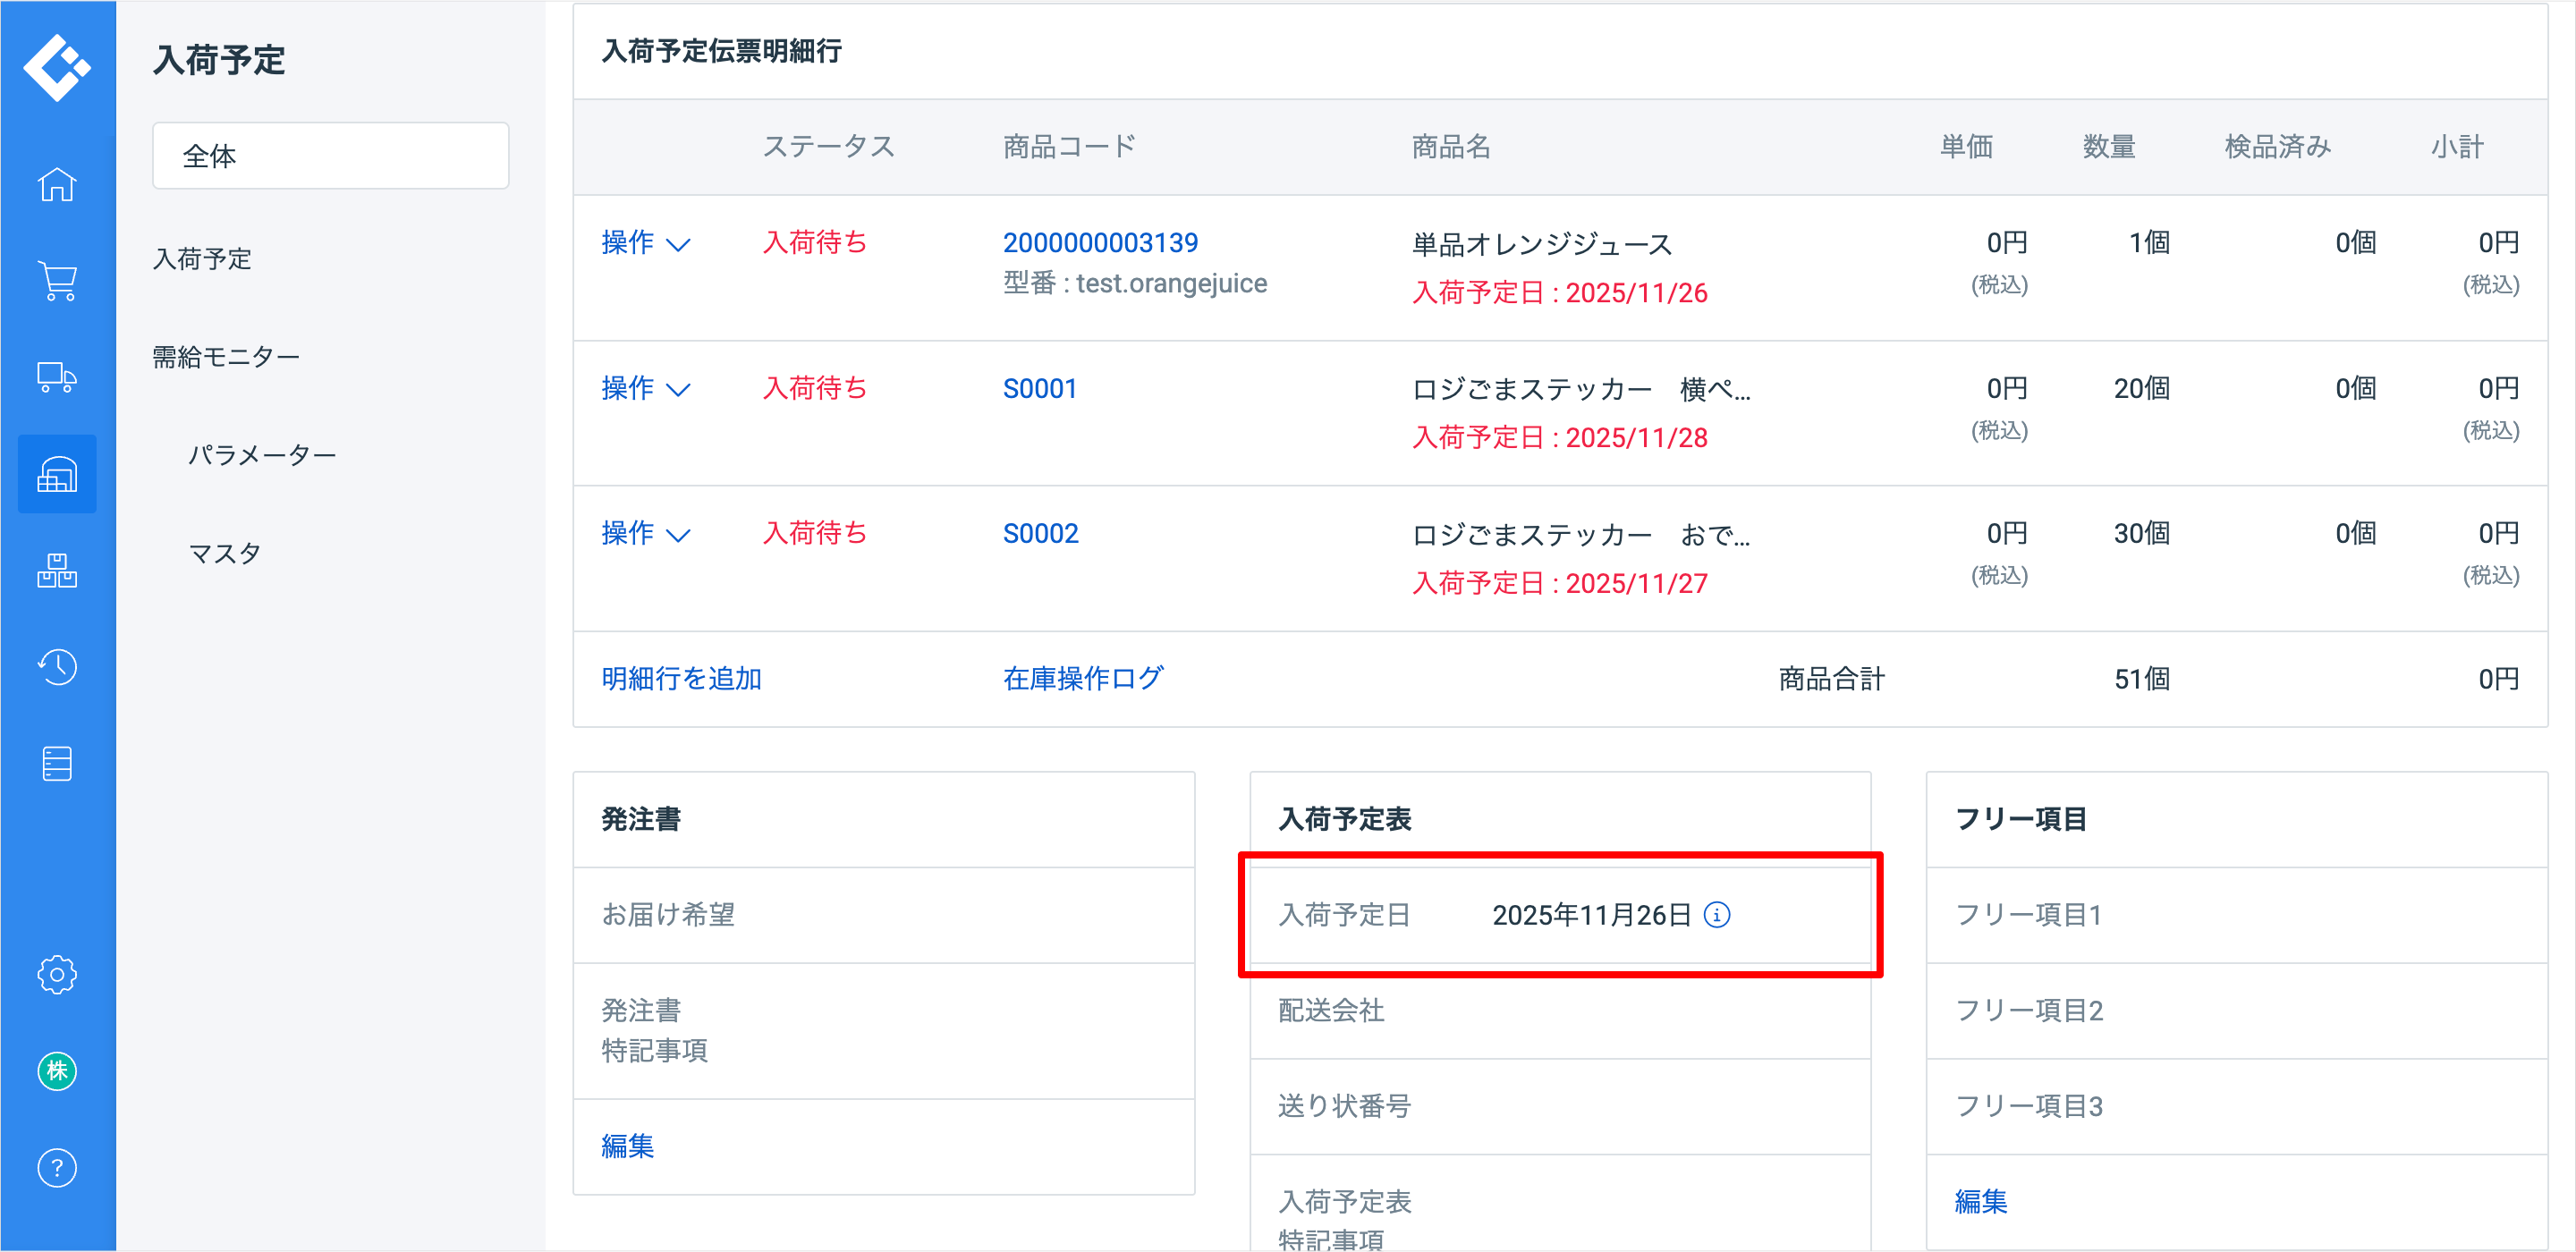Click the 全体 search input field
This screenshot has width=2576, height=1252.
[x=330, y=156]
